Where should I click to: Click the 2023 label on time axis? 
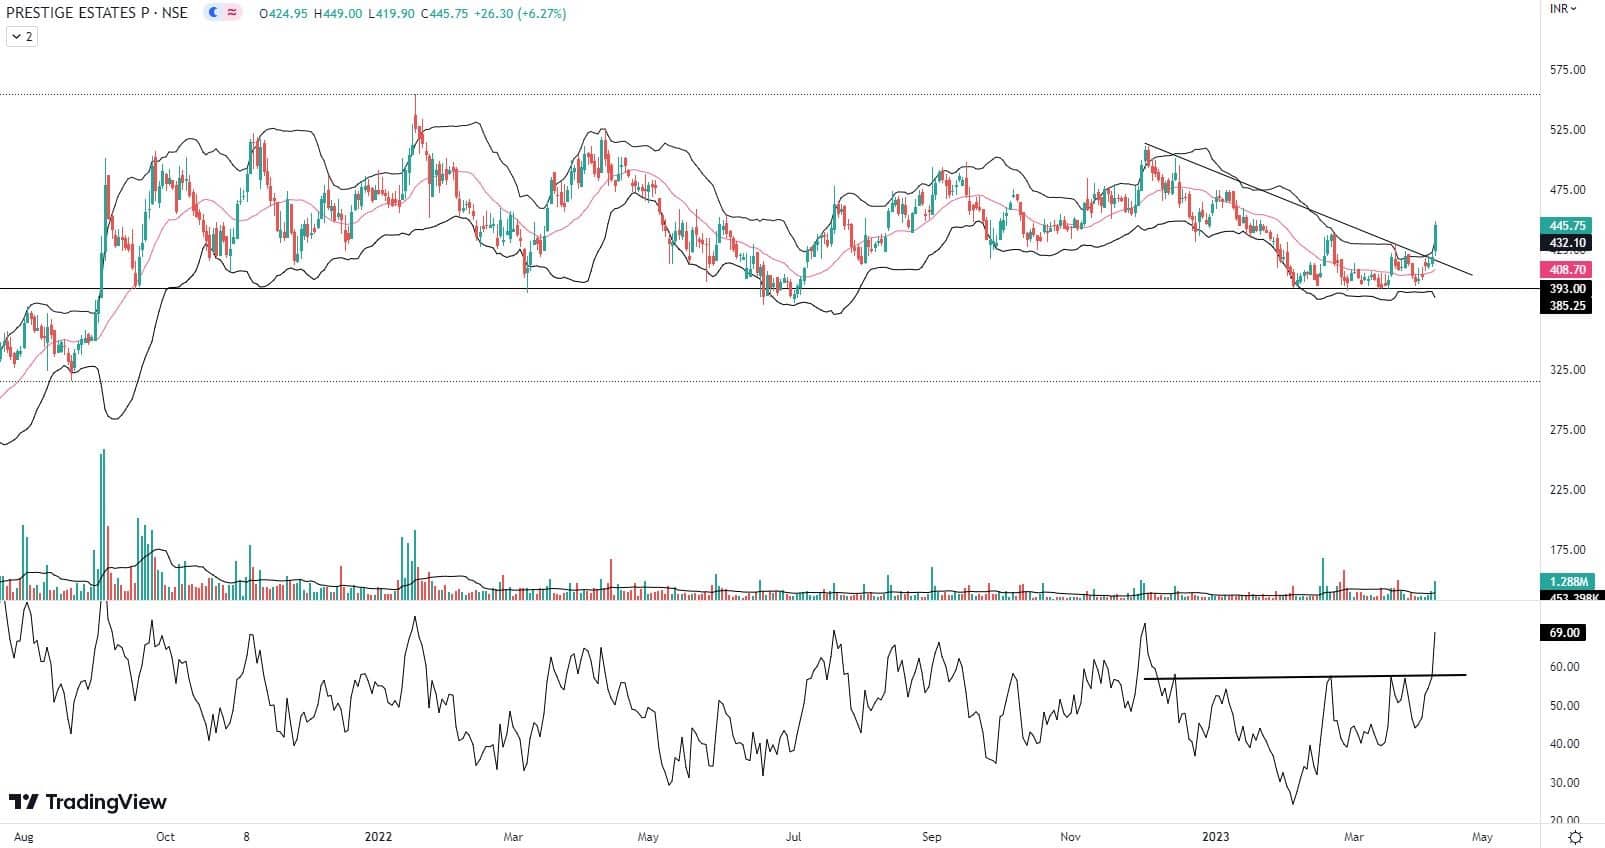coord(1215,837)
